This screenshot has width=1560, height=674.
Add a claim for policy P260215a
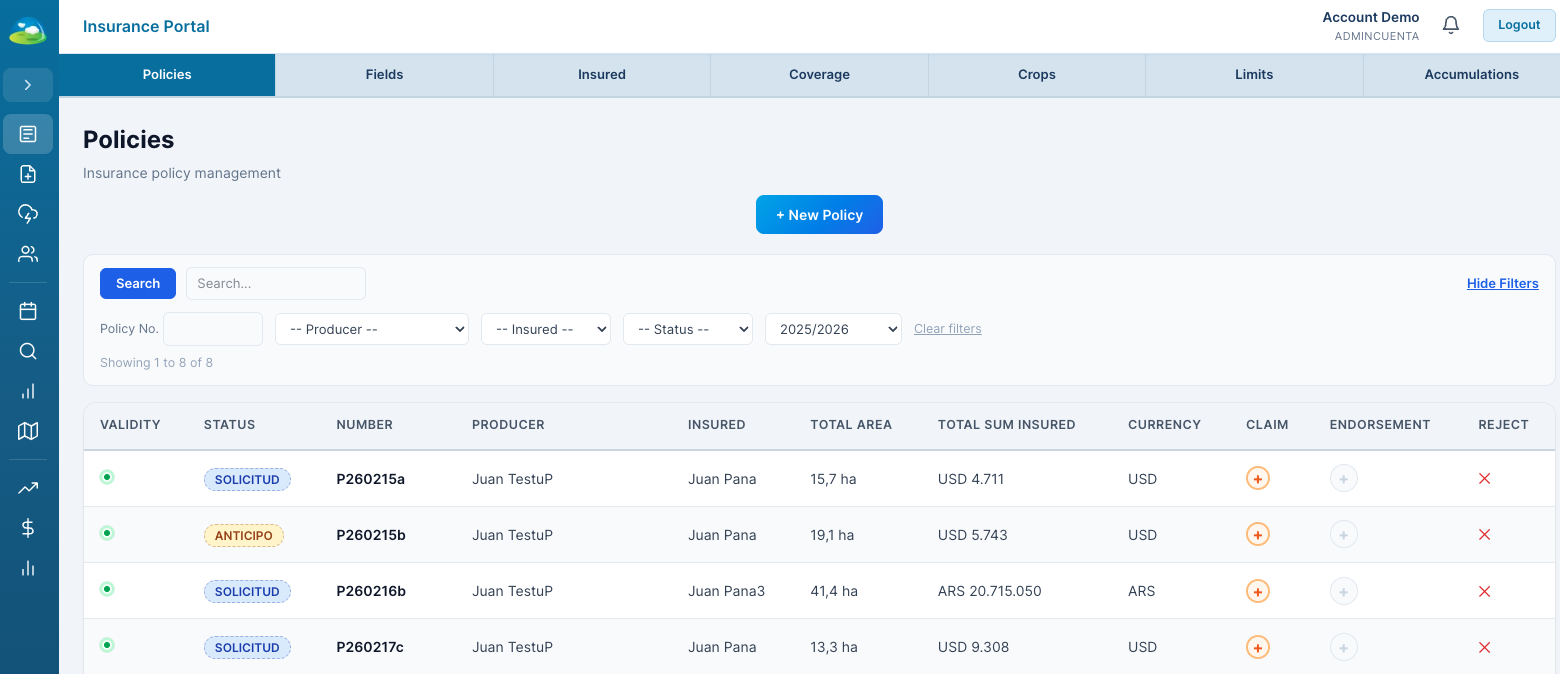click(1257, 479)
